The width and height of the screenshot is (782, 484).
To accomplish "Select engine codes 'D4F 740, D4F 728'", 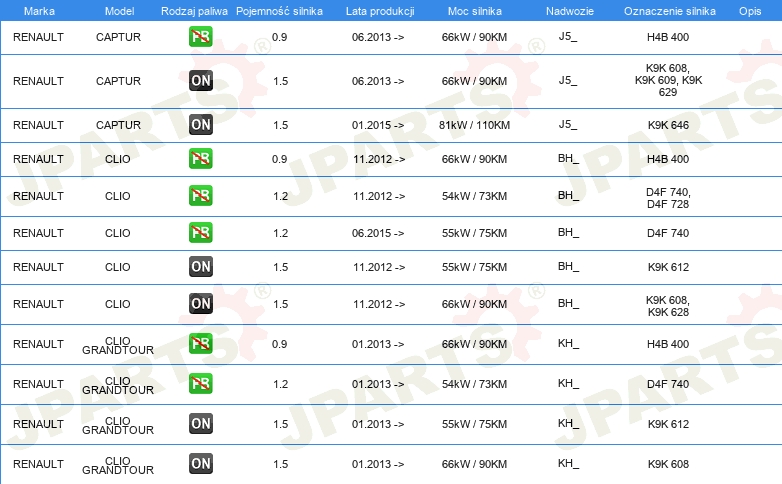I will (x=668, y=198).
